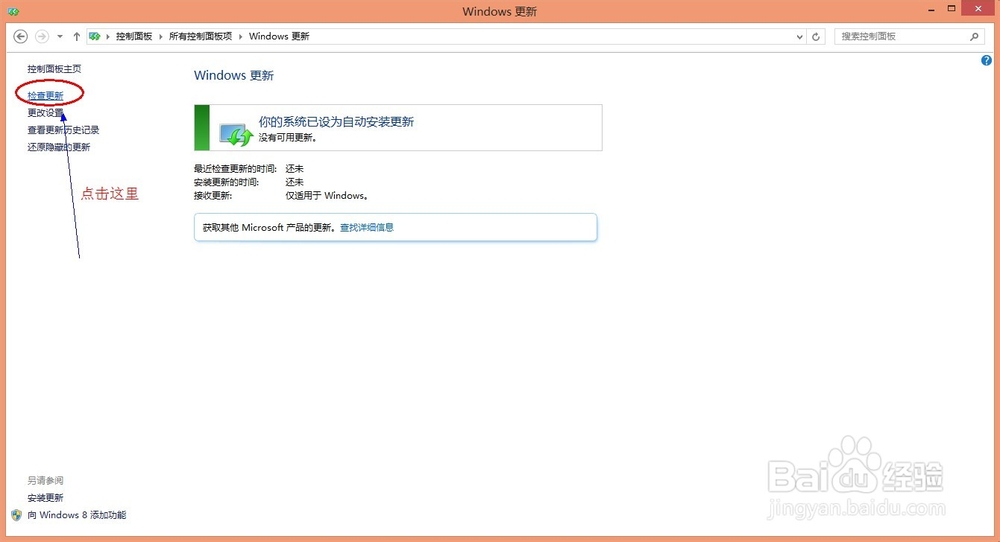Click 你的系统已设为自动安装更新 heading

(336, 122)
